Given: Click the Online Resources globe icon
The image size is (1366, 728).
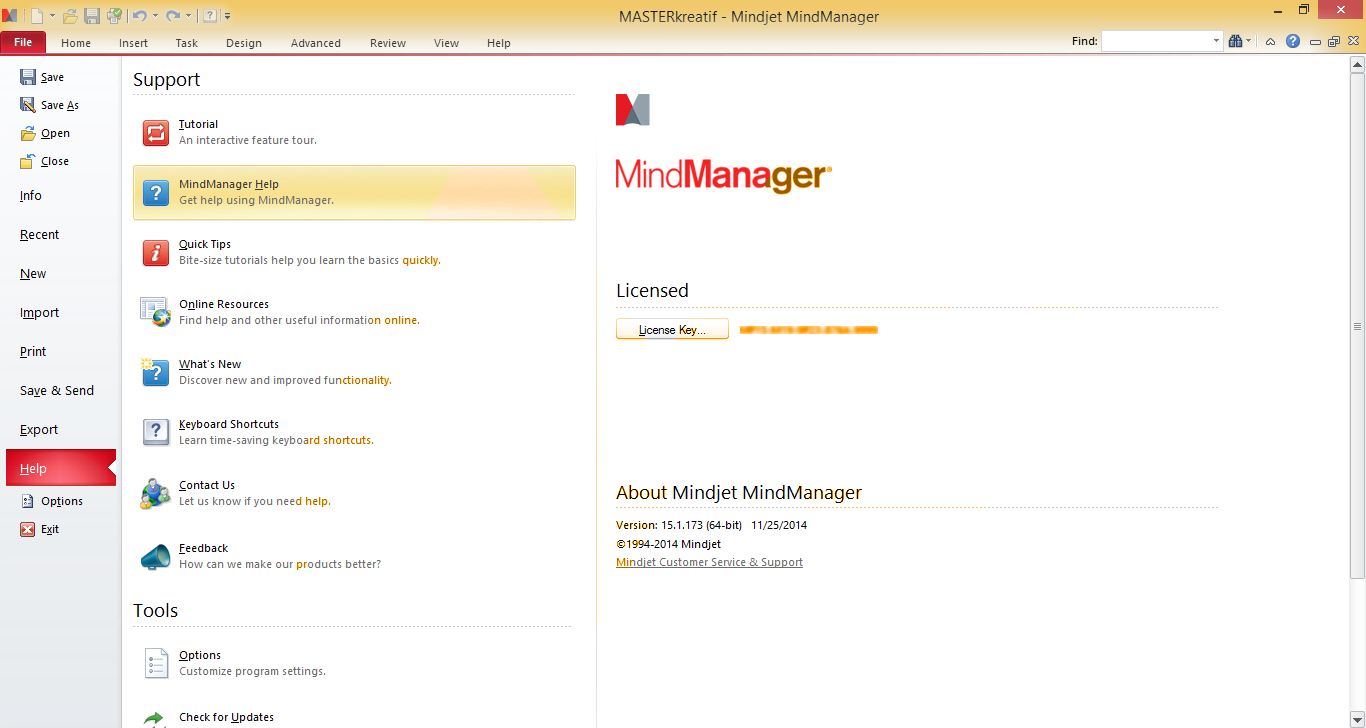Looking at the screenshot, I should tap(156, 312).
